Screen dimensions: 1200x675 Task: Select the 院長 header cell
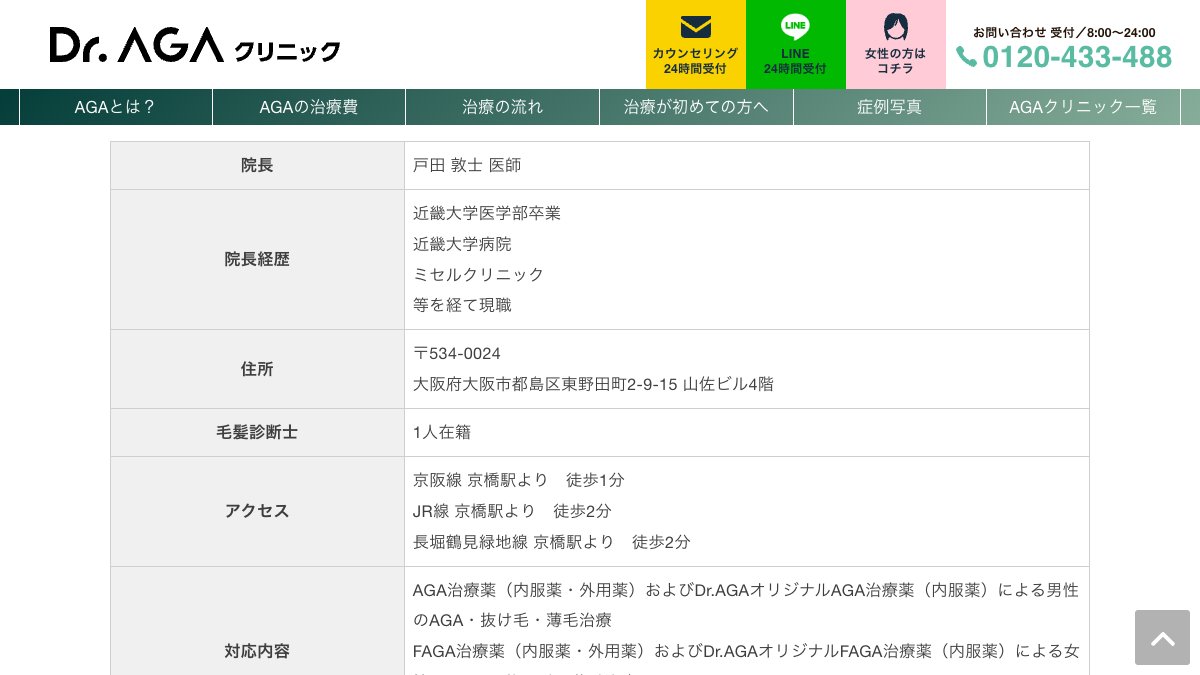coord(257,165)
